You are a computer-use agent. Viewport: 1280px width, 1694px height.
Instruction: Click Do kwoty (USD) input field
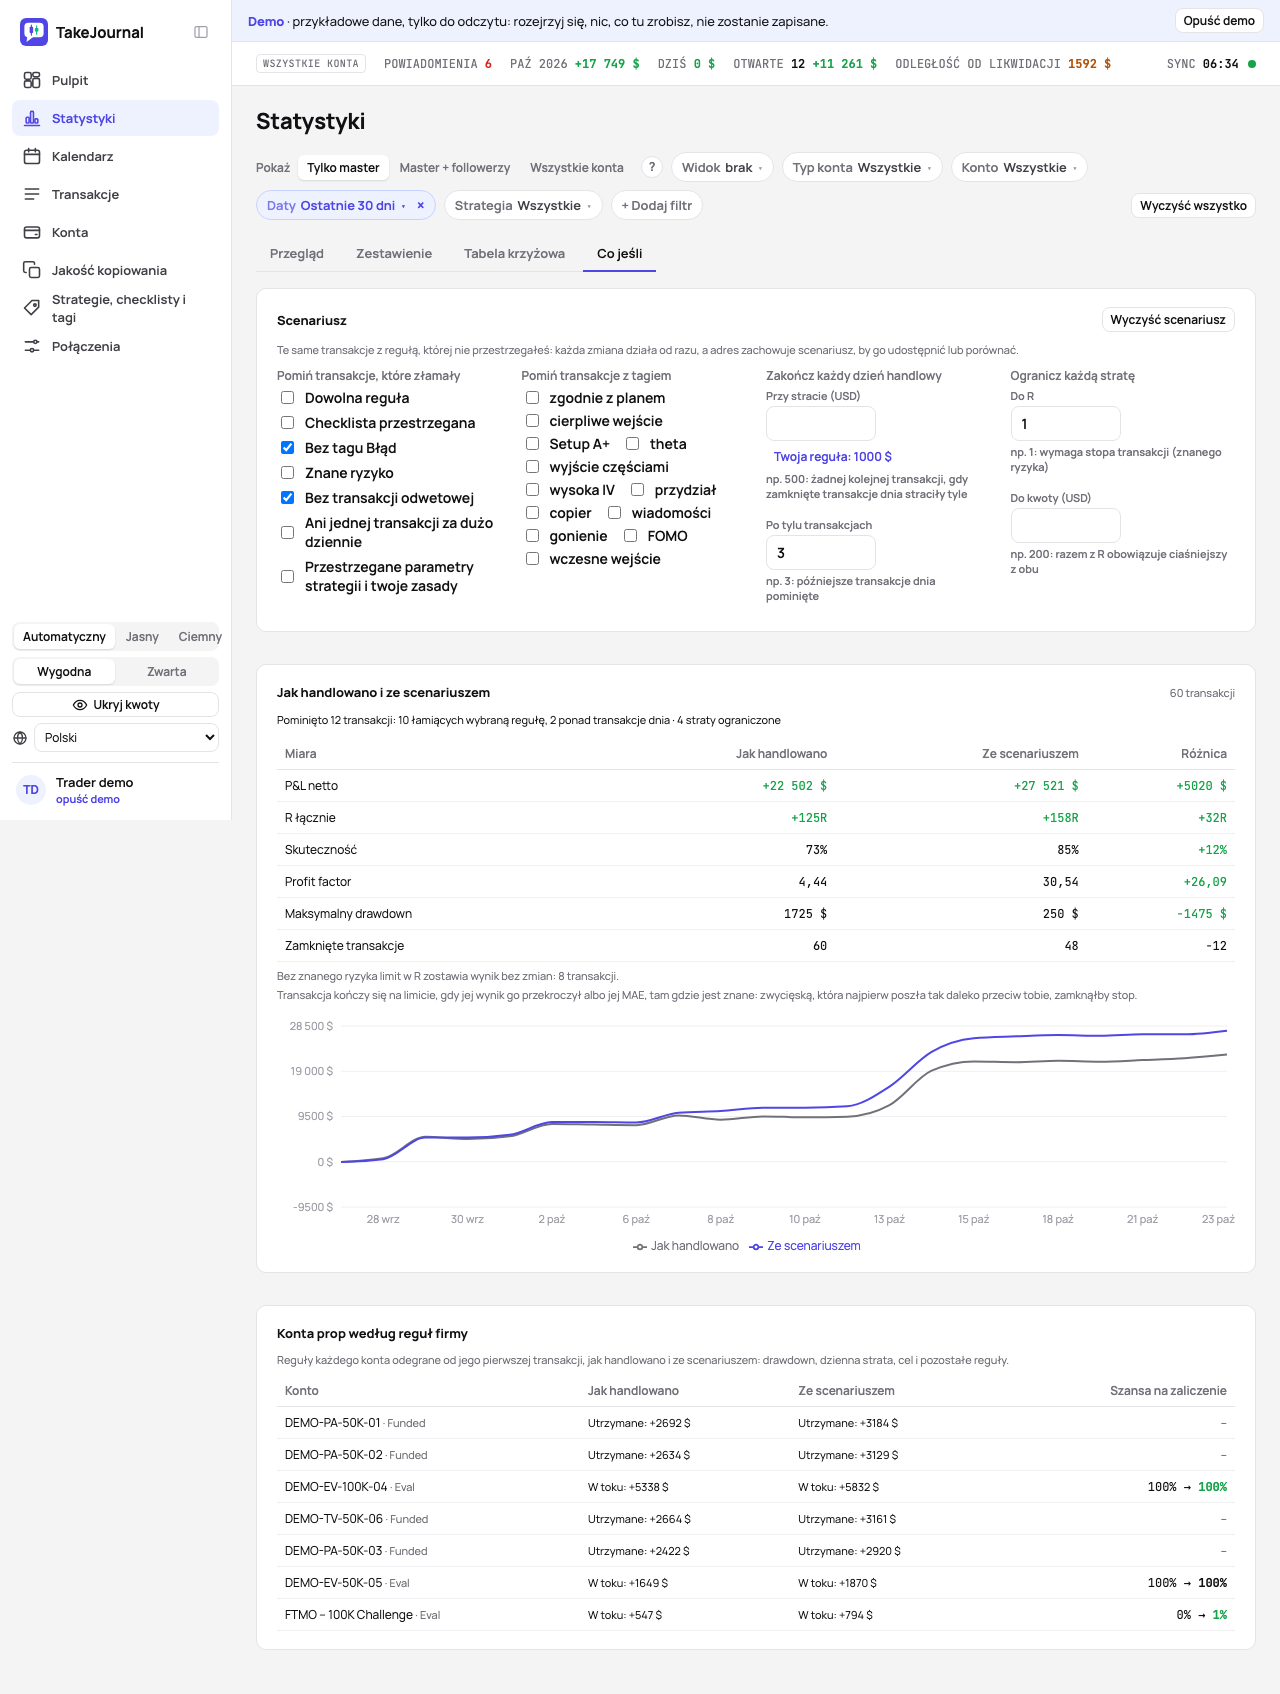pyautogui.click(x=1065, y=525)
